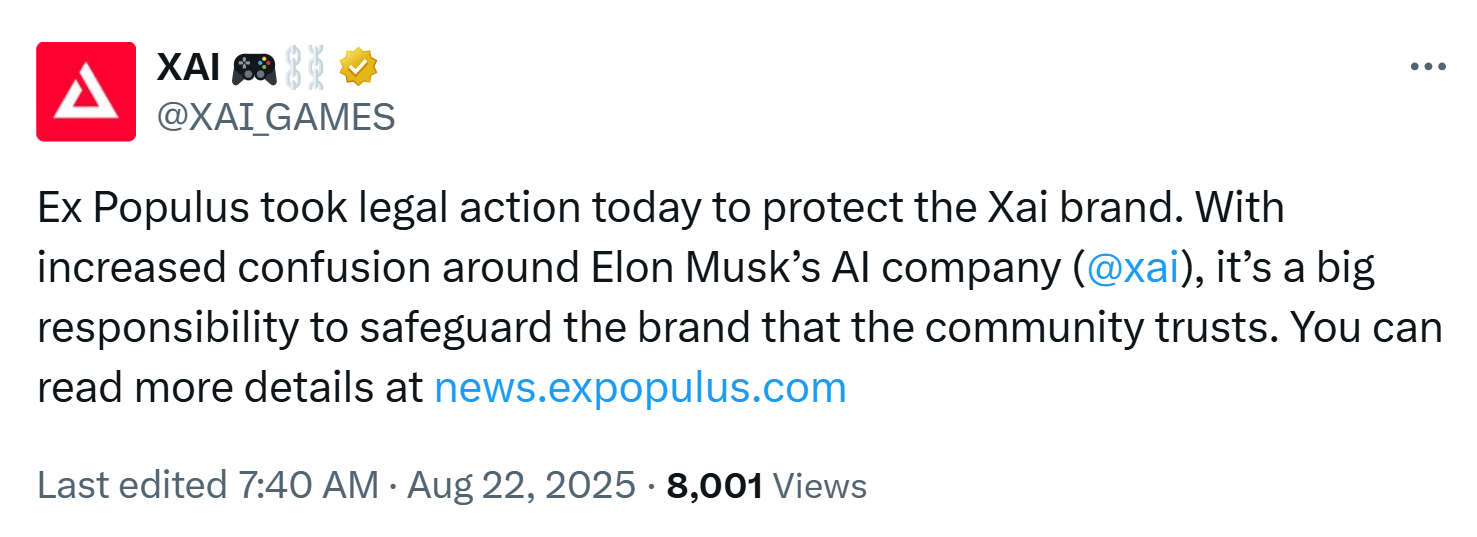This screenshot has height=537, width=1477.
Task: Click "read more details at" text
Action: tap(230, 387)
